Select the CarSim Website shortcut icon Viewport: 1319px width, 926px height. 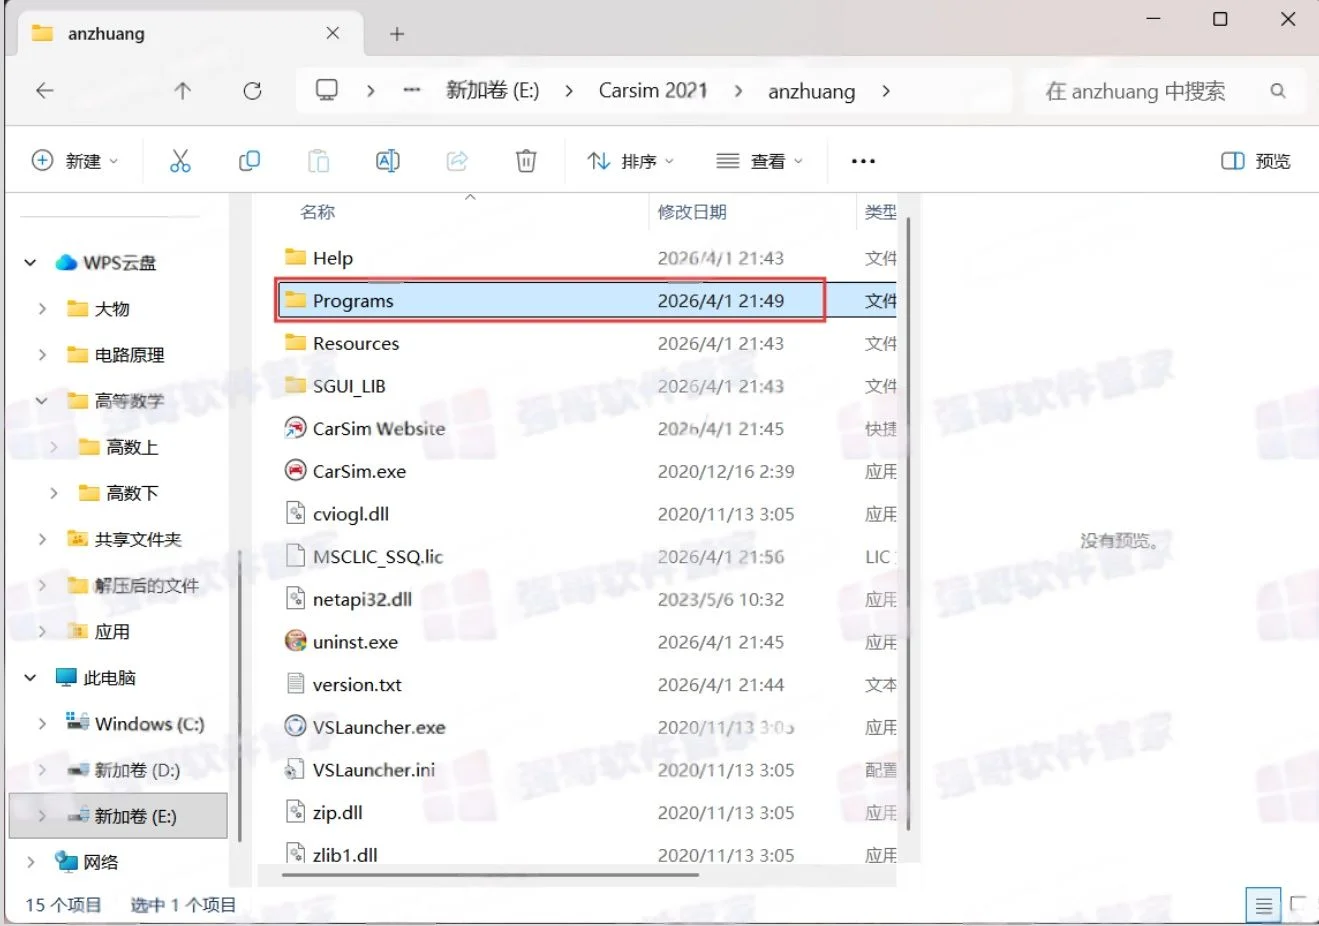(x=295, y=428)
